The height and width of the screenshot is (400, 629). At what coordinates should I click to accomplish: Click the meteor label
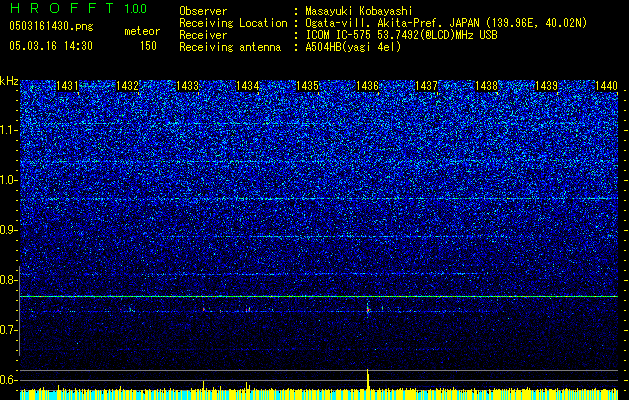coord(142,31)
